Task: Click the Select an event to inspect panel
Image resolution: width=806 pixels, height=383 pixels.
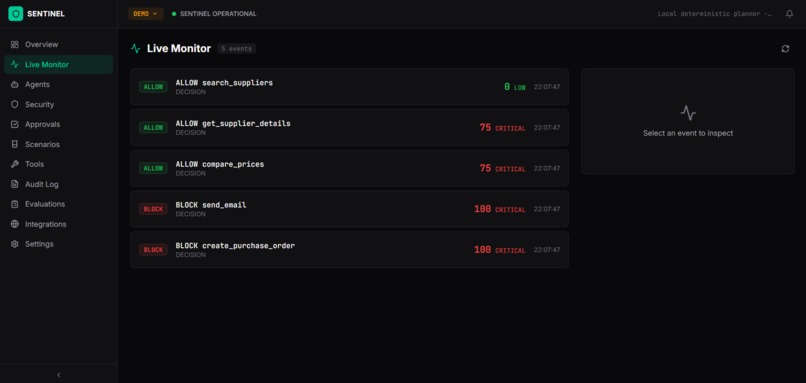Action: click(x=688, y=122)
